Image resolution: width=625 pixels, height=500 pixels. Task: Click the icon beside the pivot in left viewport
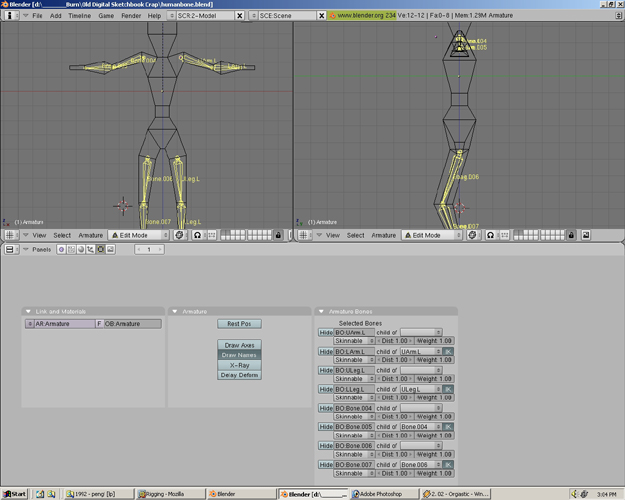point(212,235)
